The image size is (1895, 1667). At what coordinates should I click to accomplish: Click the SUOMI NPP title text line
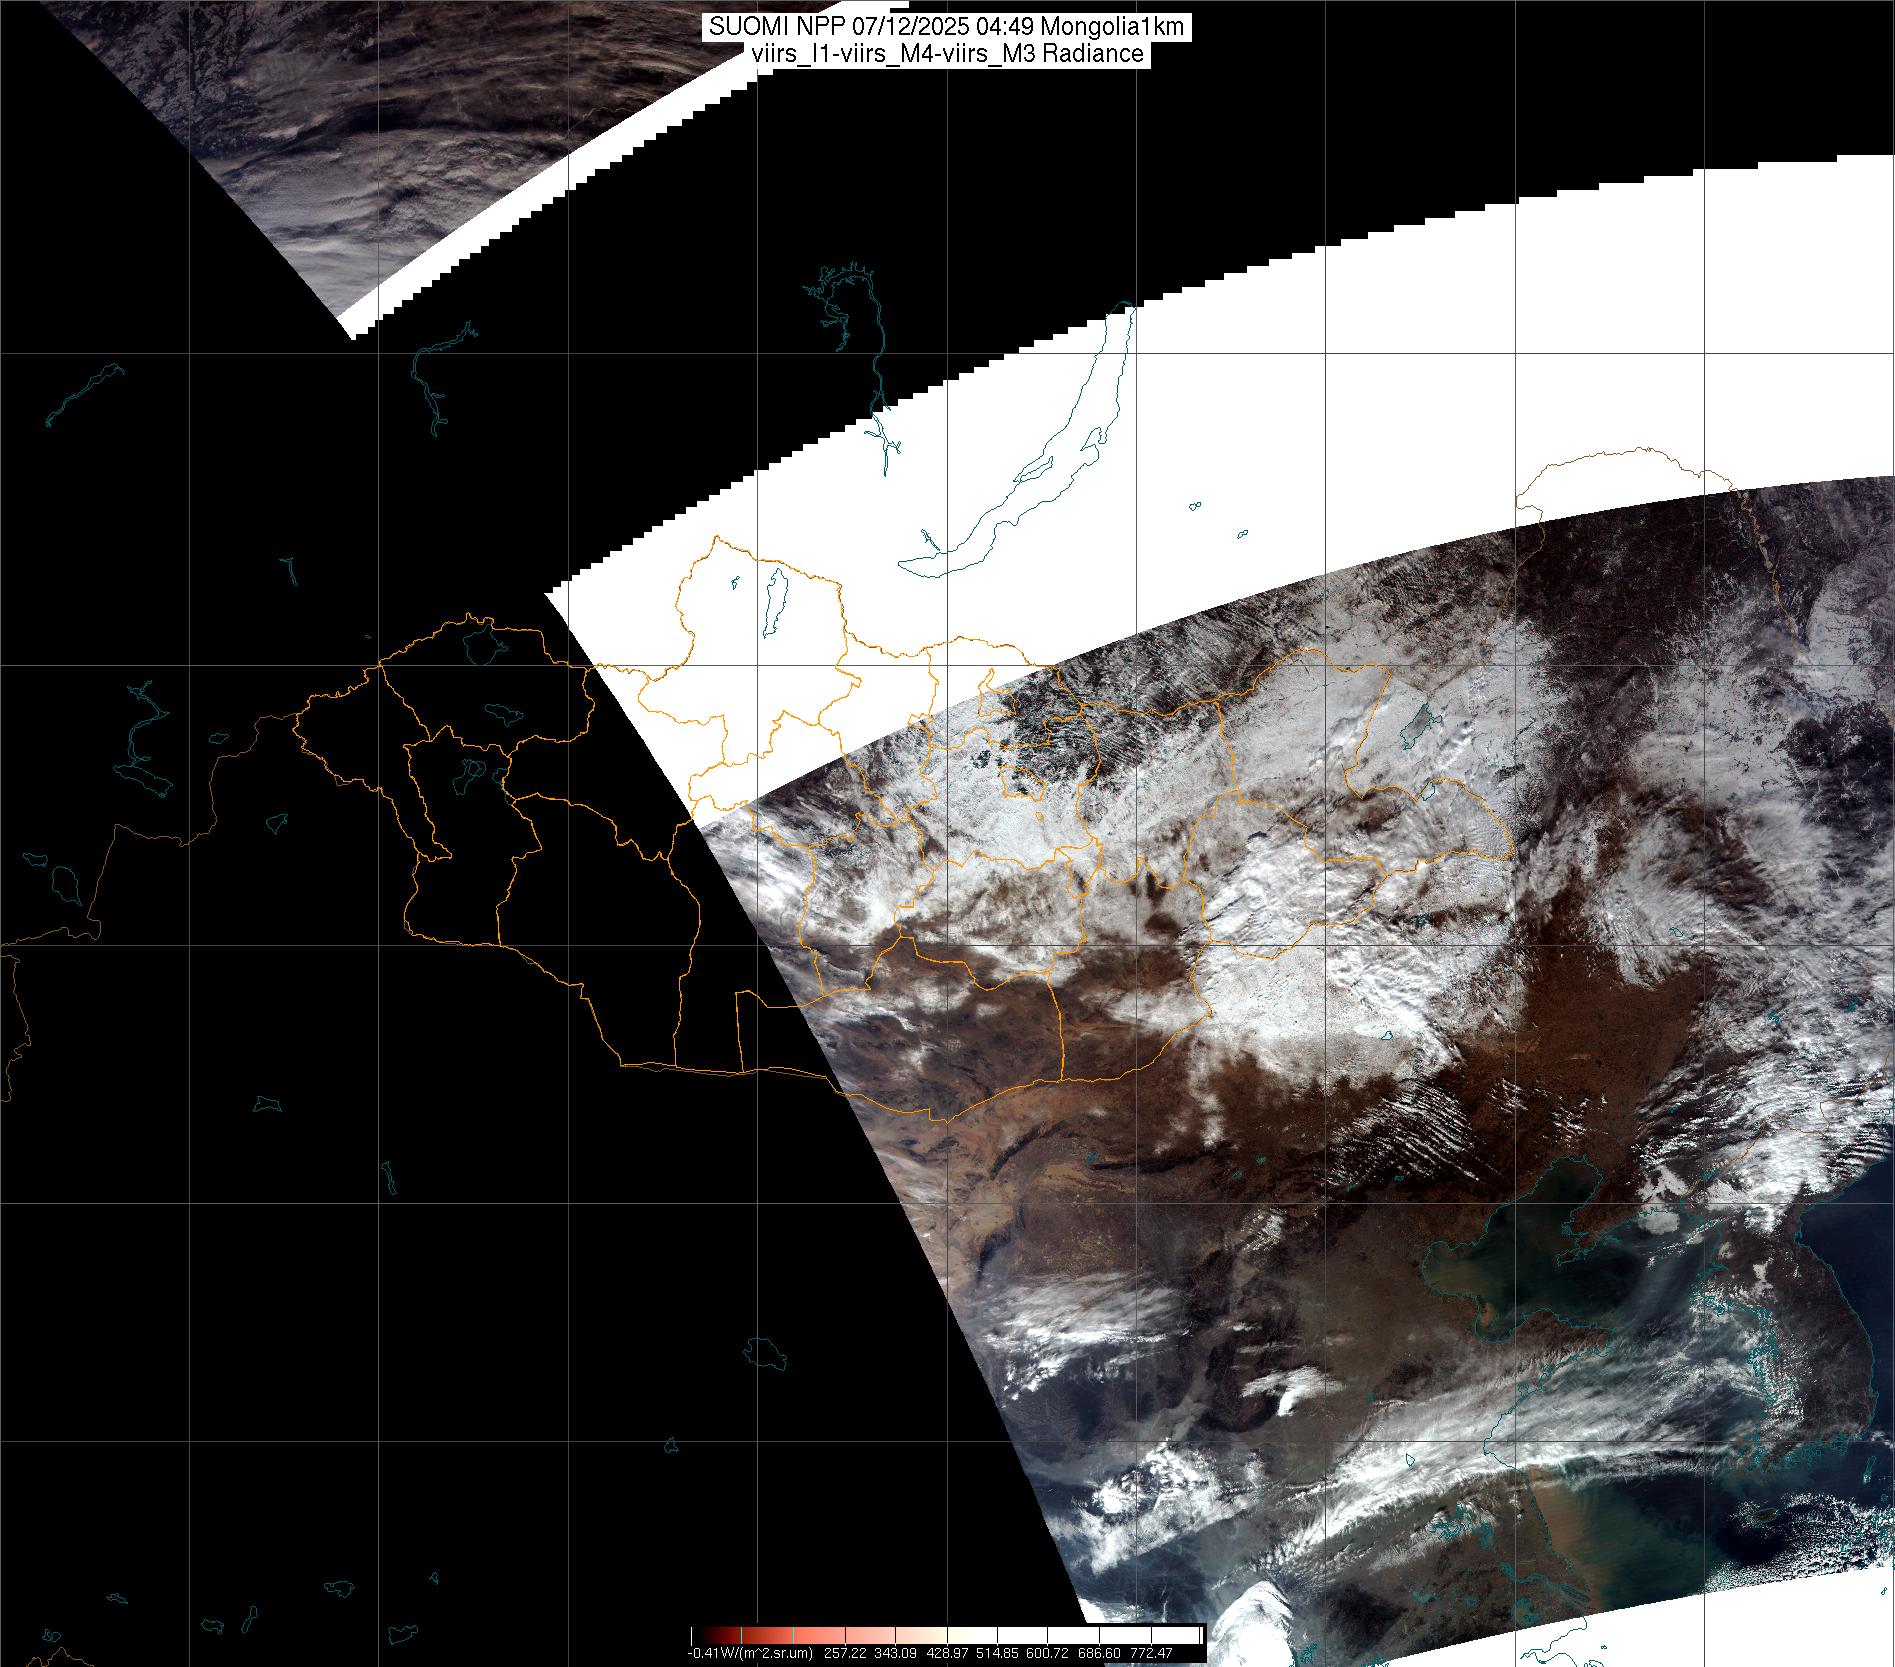946,27
